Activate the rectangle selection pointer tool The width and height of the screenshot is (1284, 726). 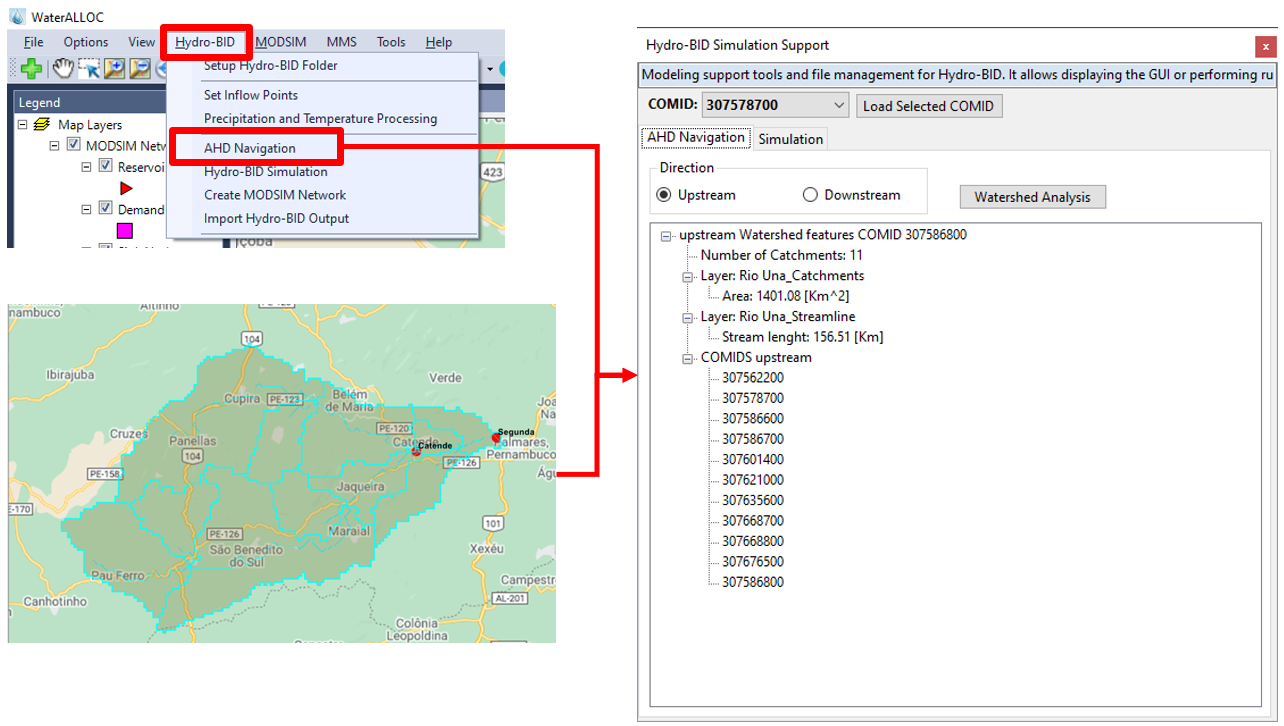point(89,68)
